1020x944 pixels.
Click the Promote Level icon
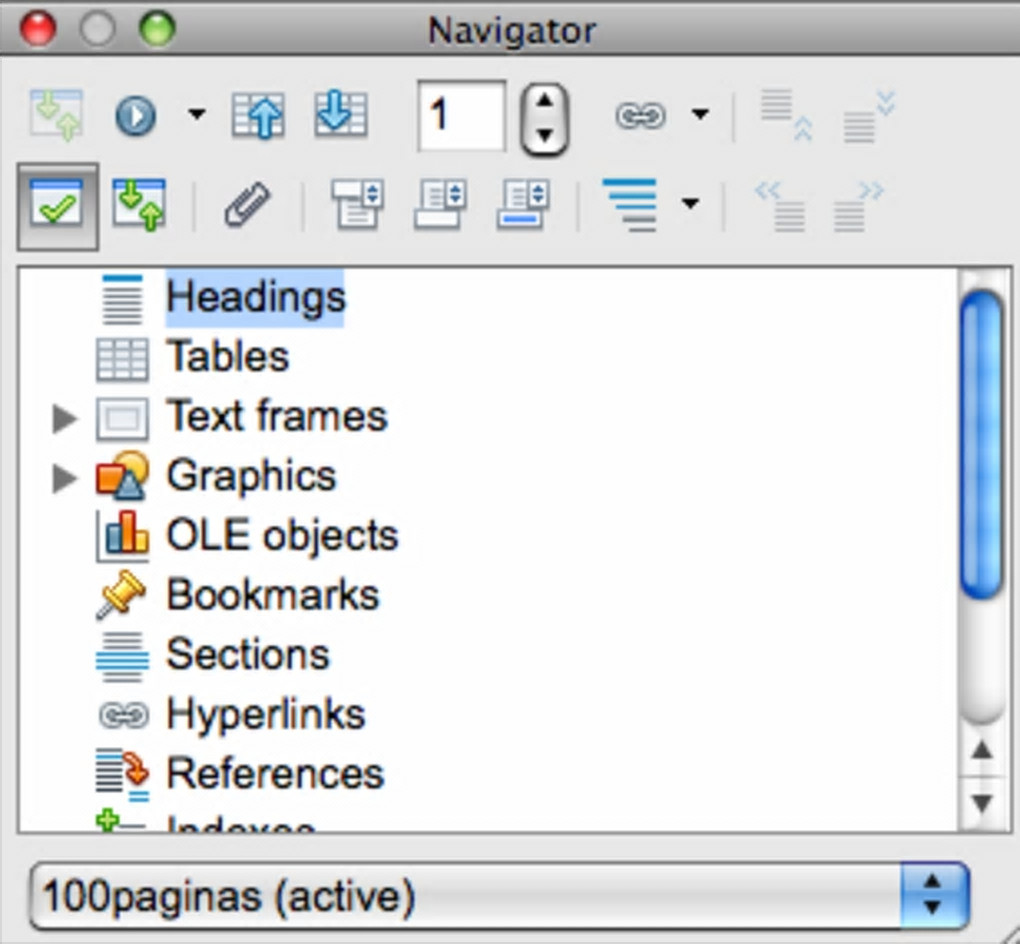click(781, 207)
